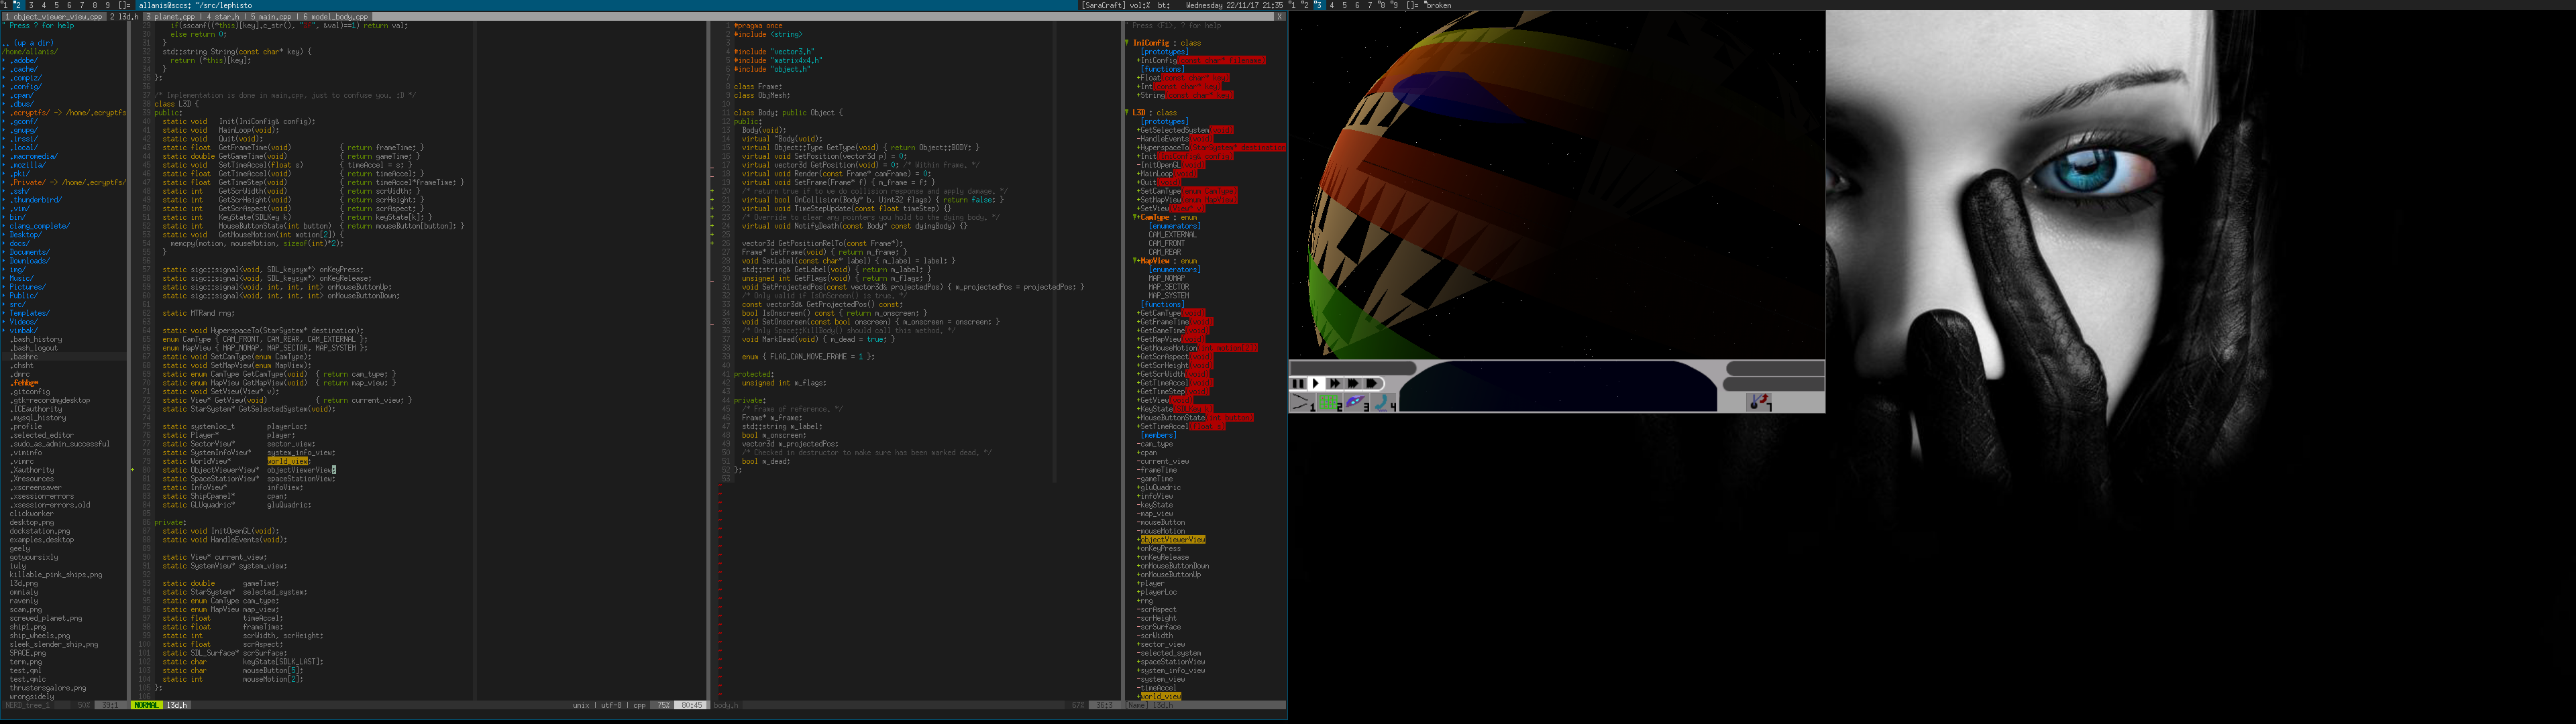Viewport: 2576px width, 724px height.
Task: Click the '.. (up a dir)' link
Action: (x=28, y=43)
